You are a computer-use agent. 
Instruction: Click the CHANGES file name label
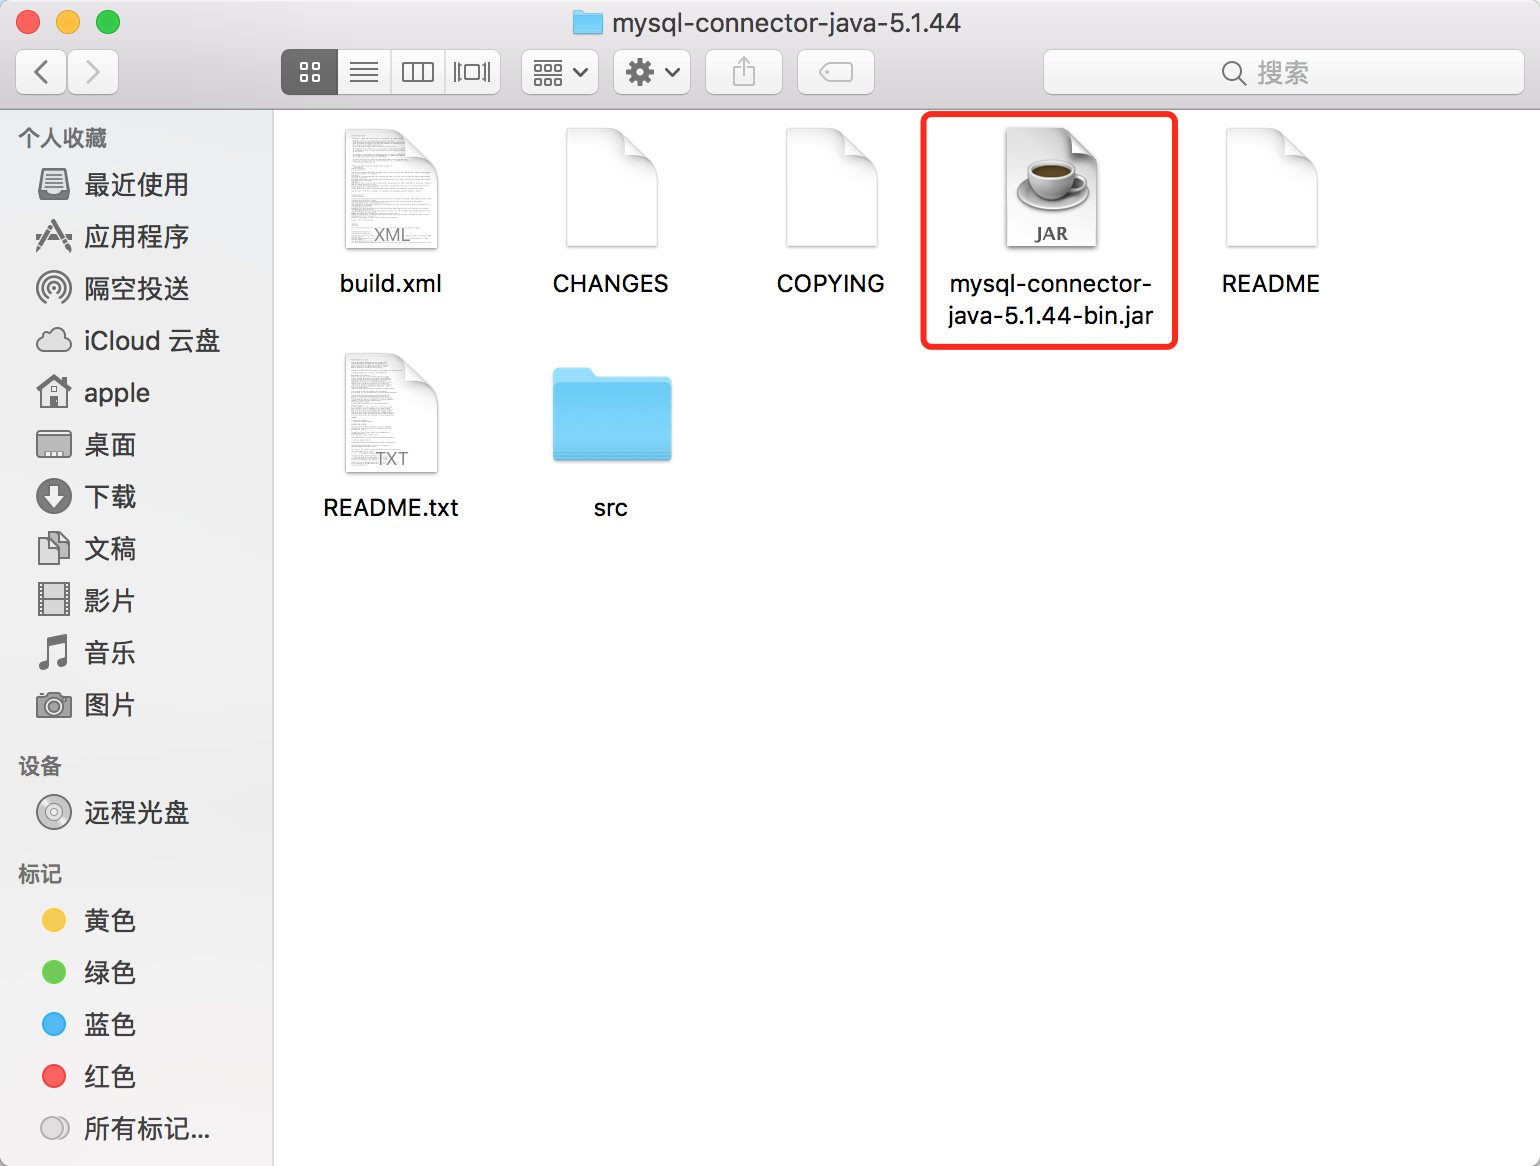pos(611,284)
